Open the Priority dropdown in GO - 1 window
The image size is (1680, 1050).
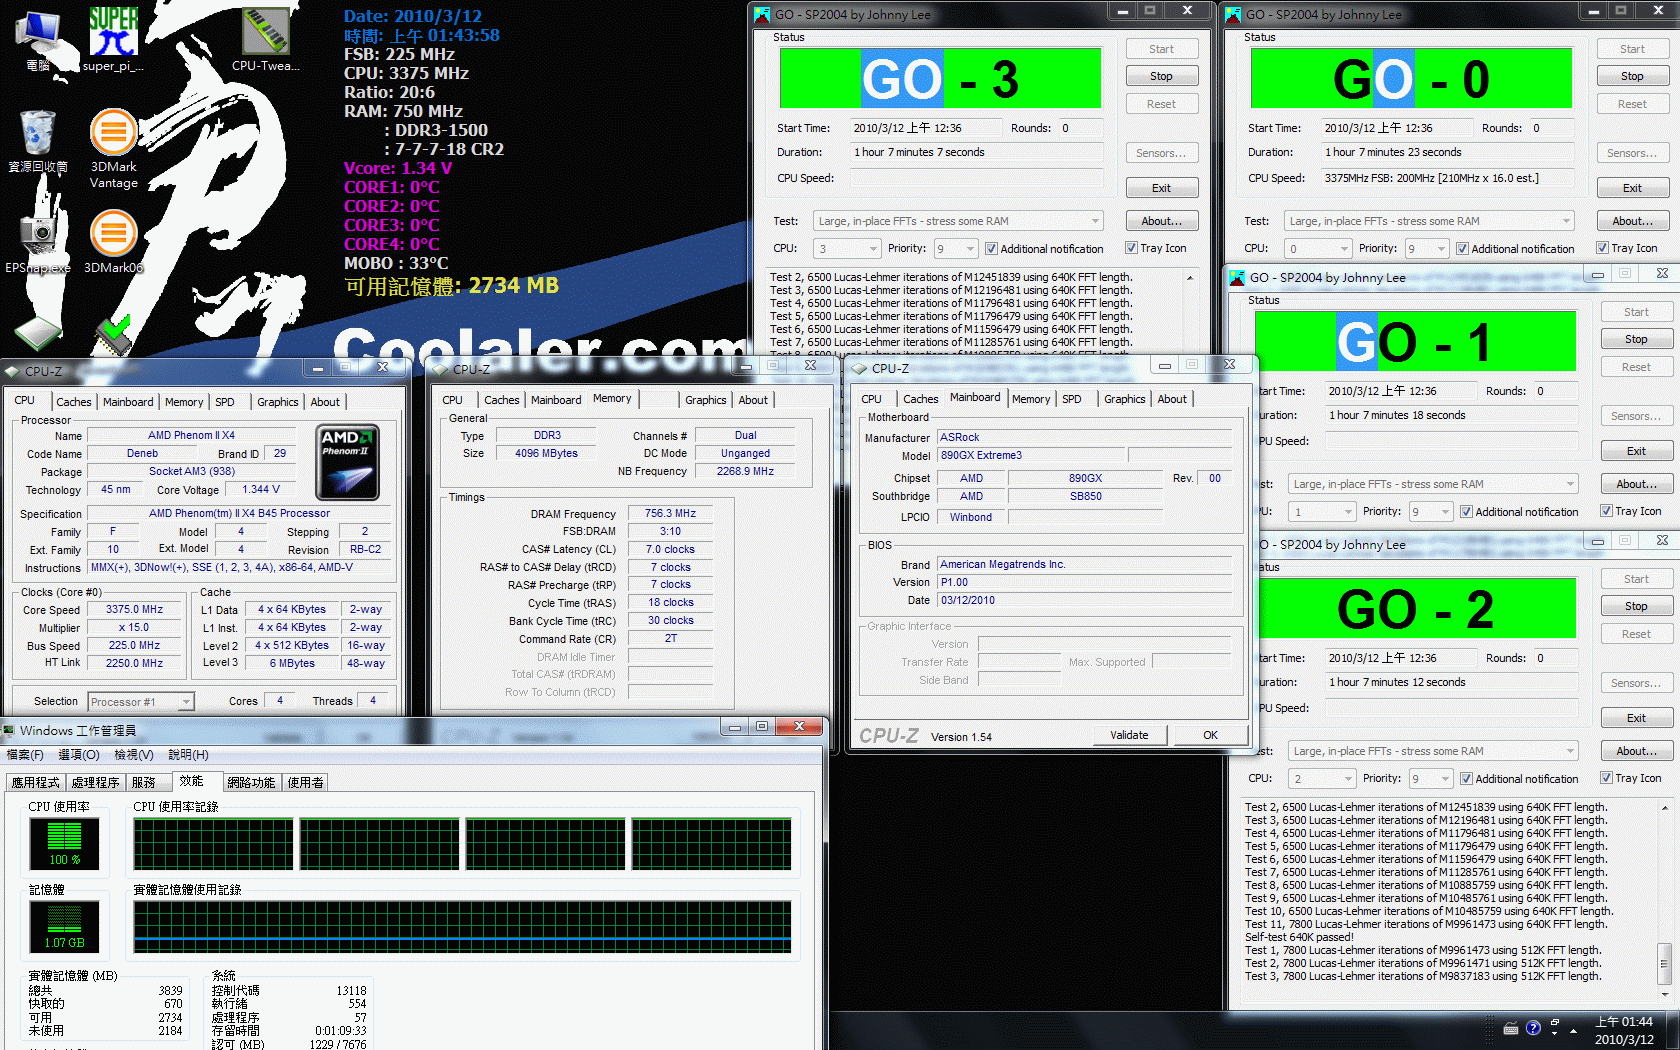pos(1430,511)
